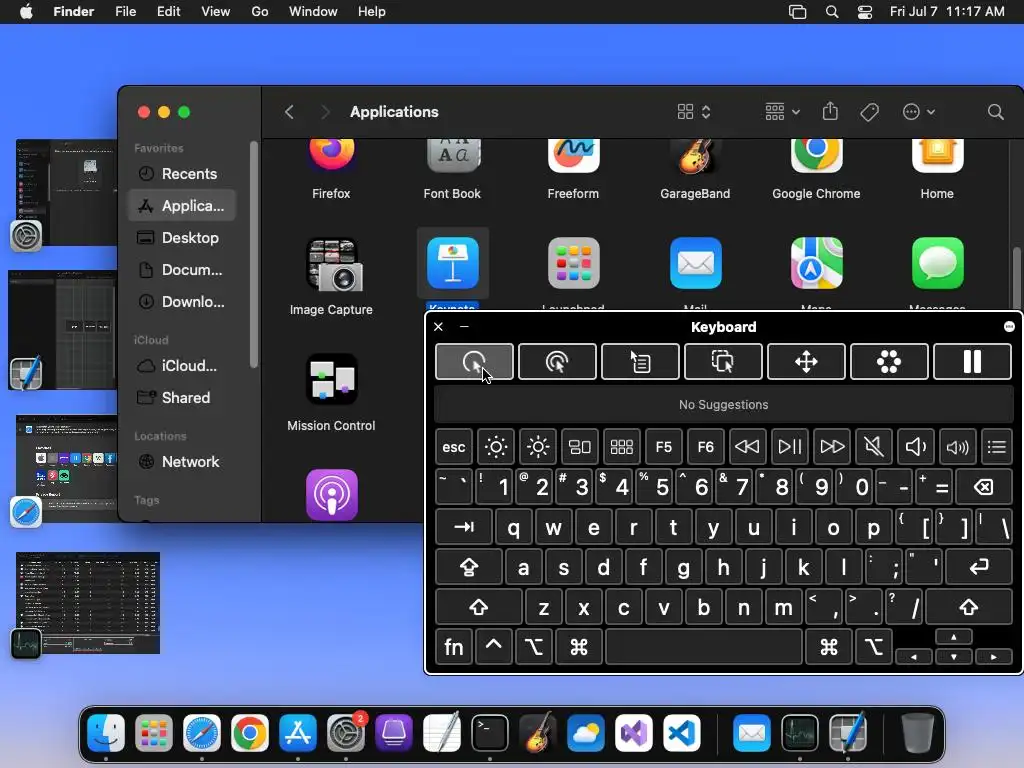This screenshot has height=768, width=1024.
Task: Open the Finder menu in menu bar
Action: point(74,12)
